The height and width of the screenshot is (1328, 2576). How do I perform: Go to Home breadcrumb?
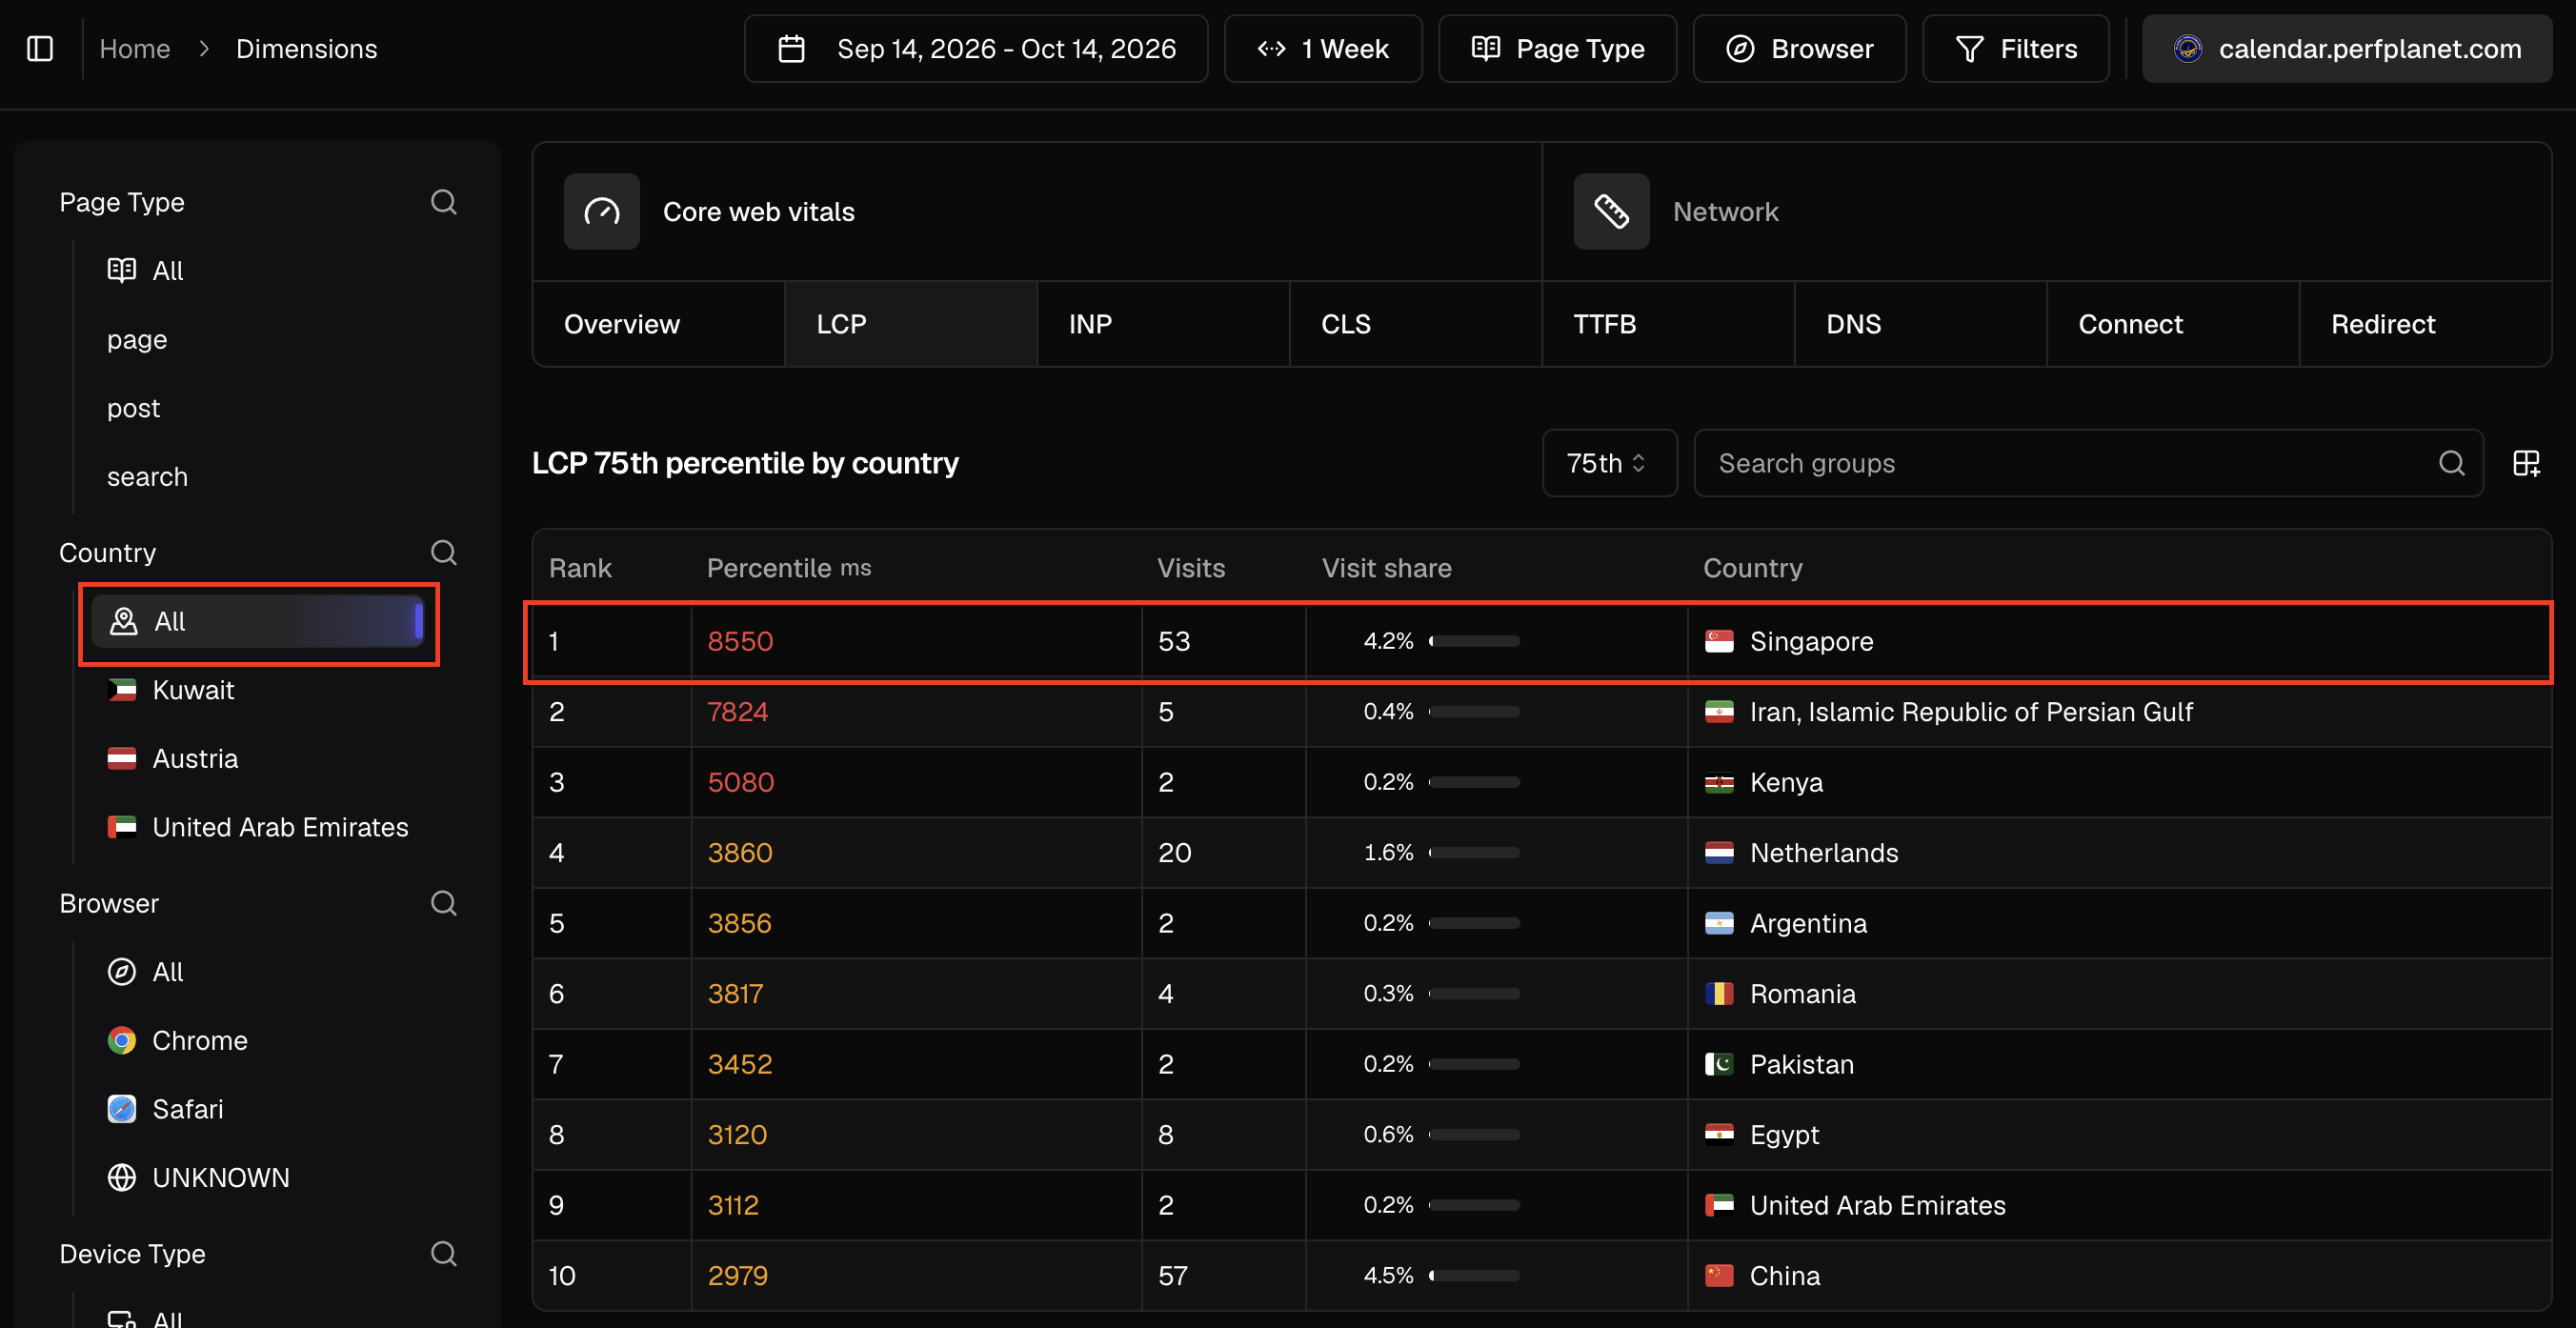coord(135,48)
